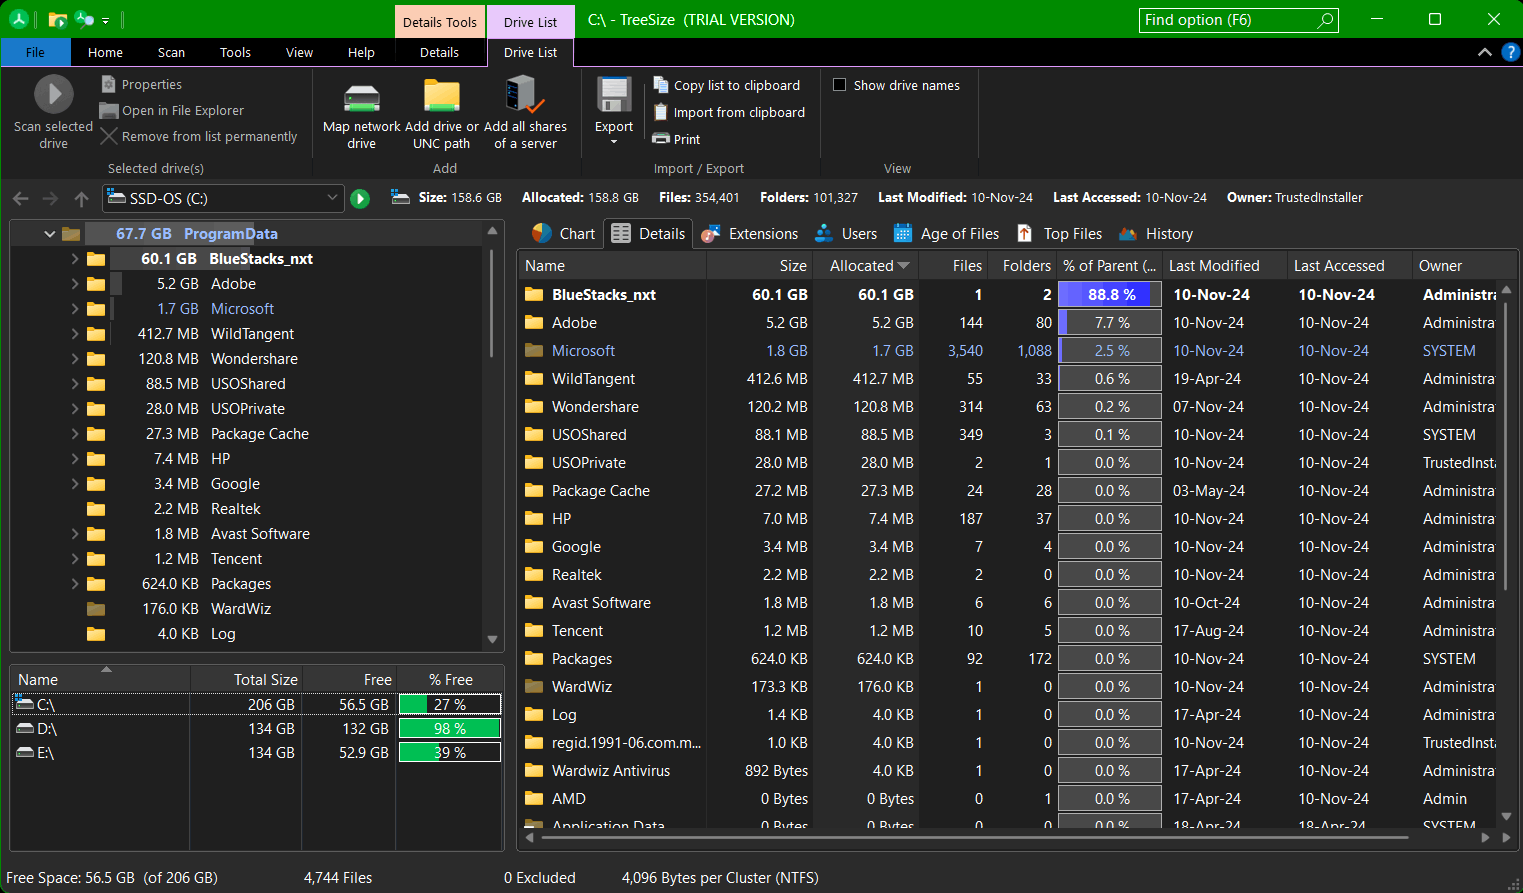The image size is (1523, 893).
Task: Click the green start scan button
Action: [x=360, y=199]
